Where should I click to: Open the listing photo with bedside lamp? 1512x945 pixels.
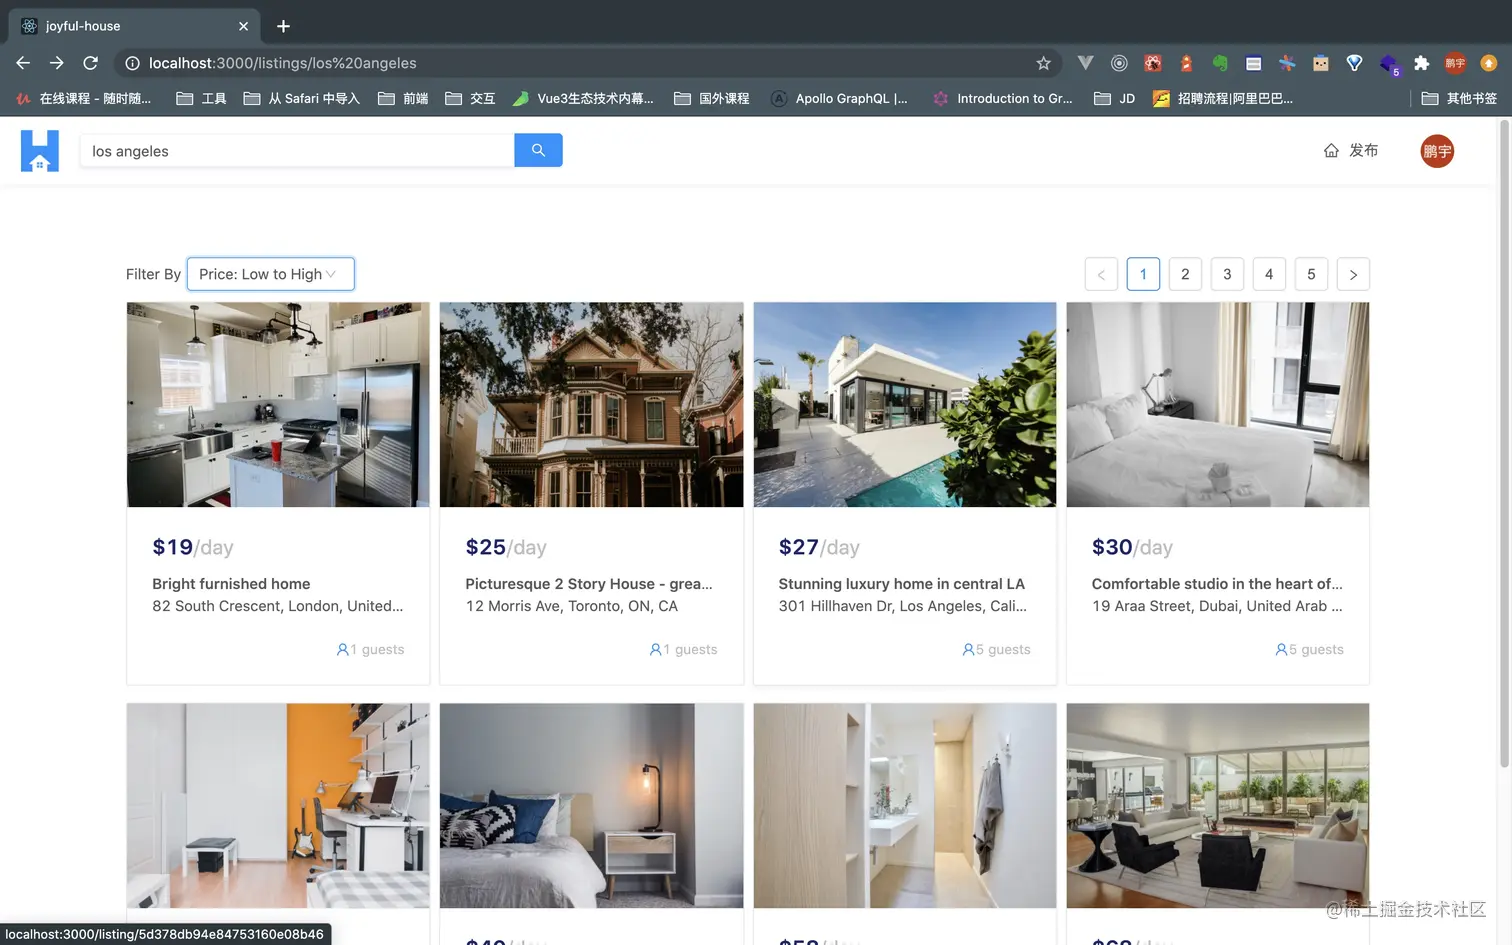591,806
